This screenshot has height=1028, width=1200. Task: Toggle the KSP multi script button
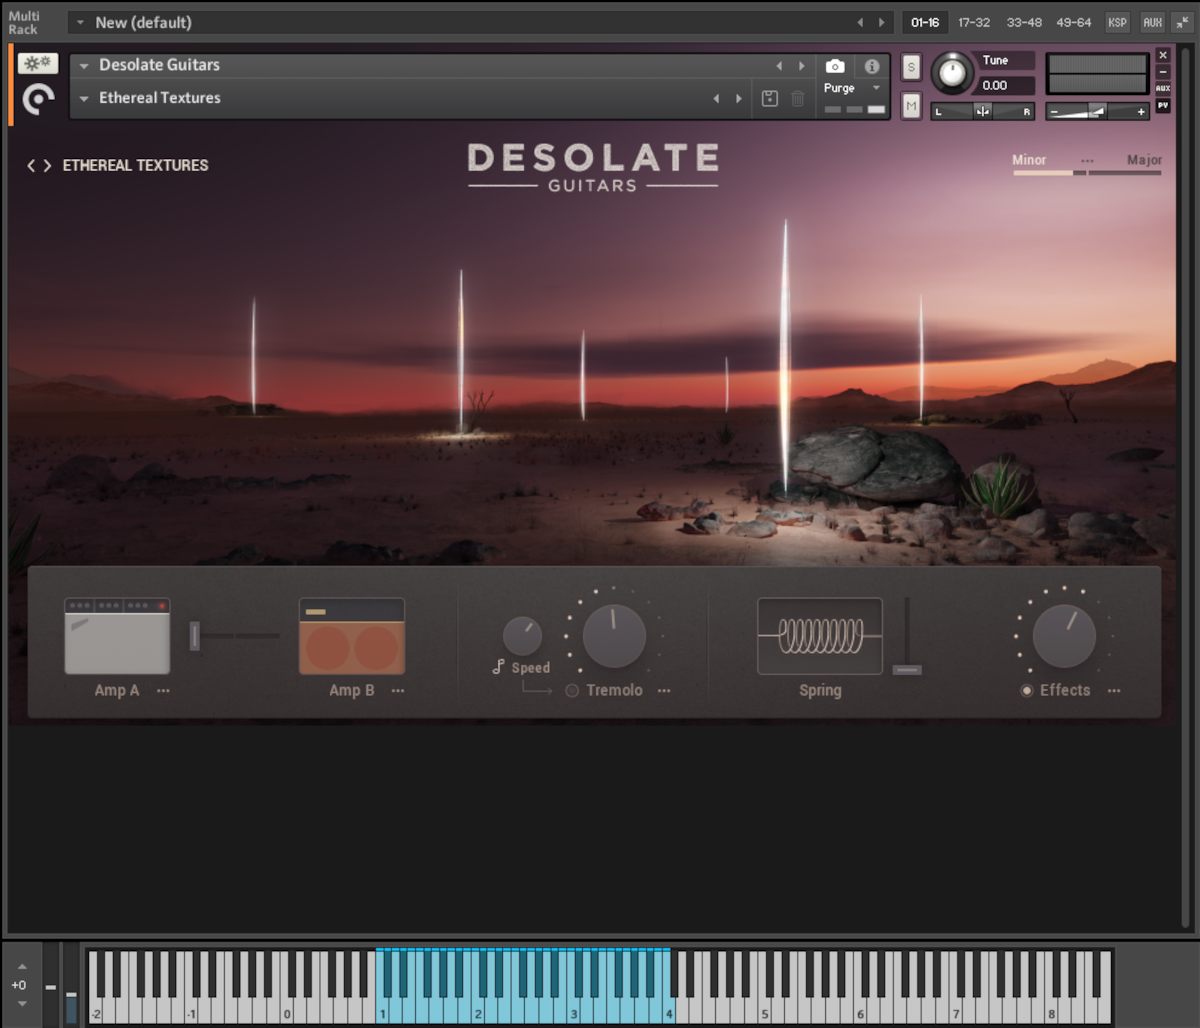point(1117,22)
